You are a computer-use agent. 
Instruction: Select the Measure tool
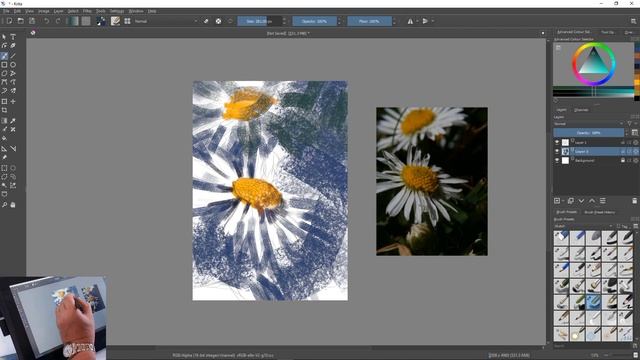(x=13, y=149)
